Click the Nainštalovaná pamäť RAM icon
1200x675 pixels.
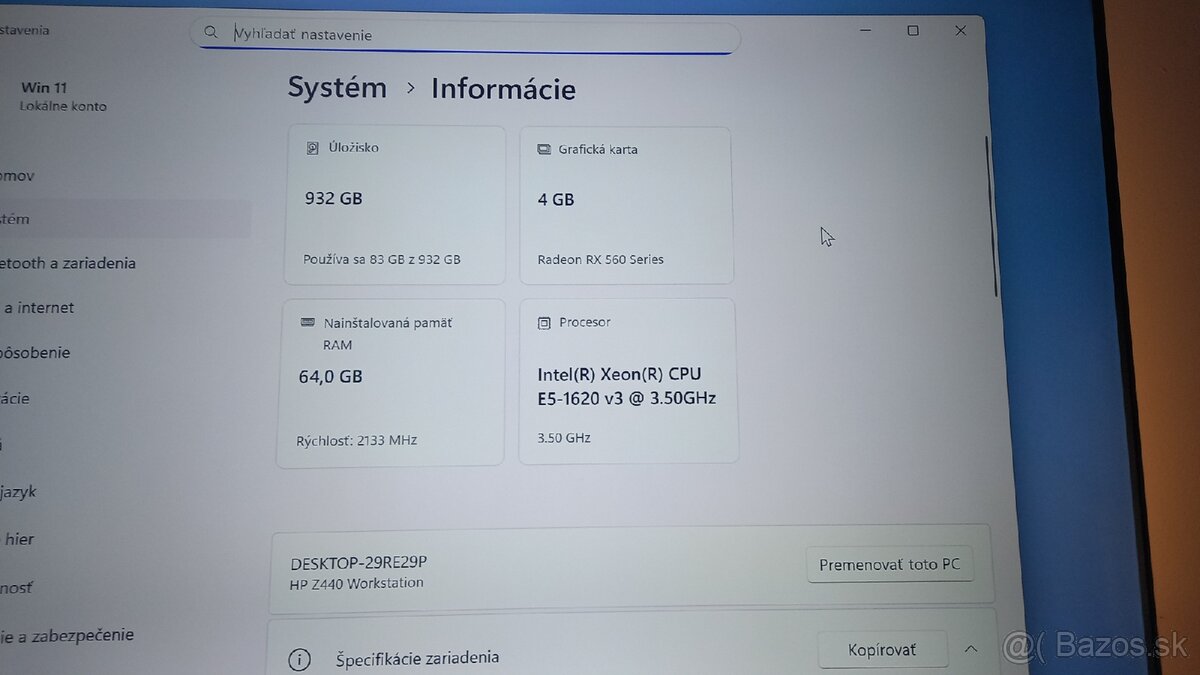coord(307,322)
